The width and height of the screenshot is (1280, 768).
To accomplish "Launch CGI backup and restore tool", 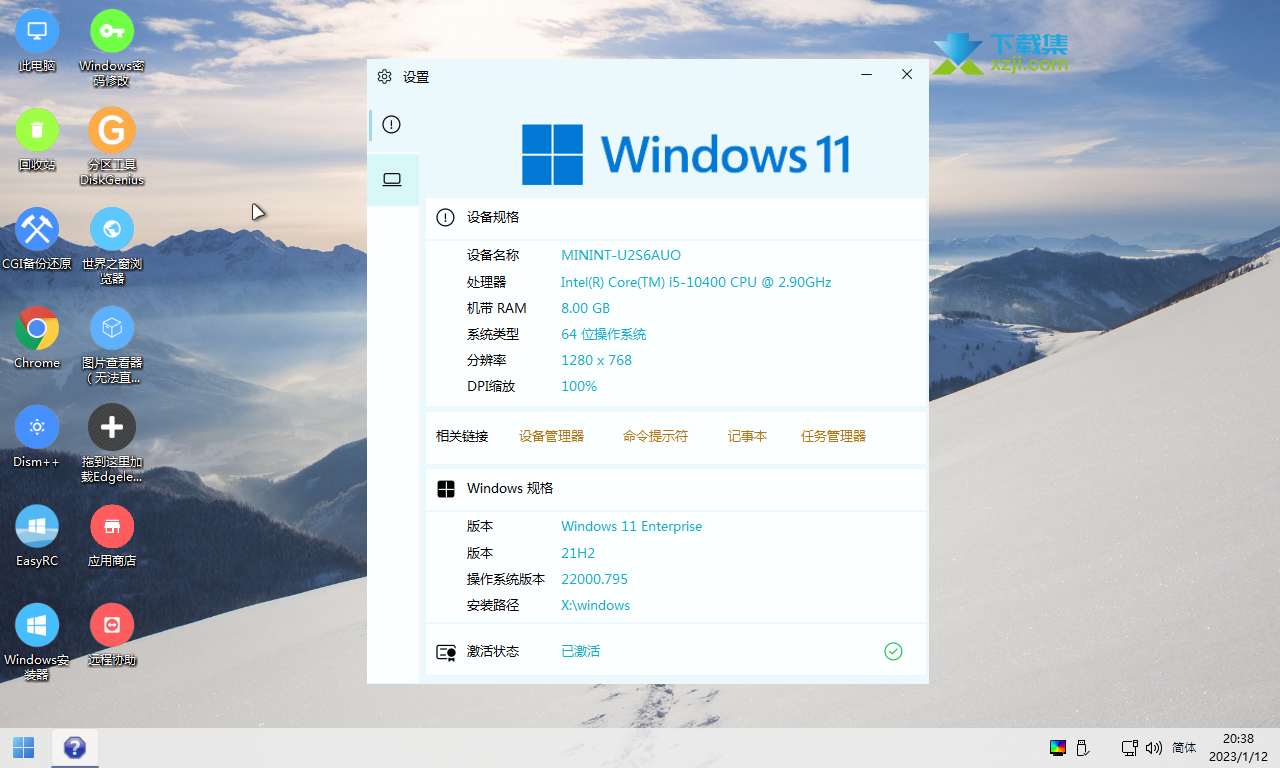I will pyautogui.click(x=37, y=229).
